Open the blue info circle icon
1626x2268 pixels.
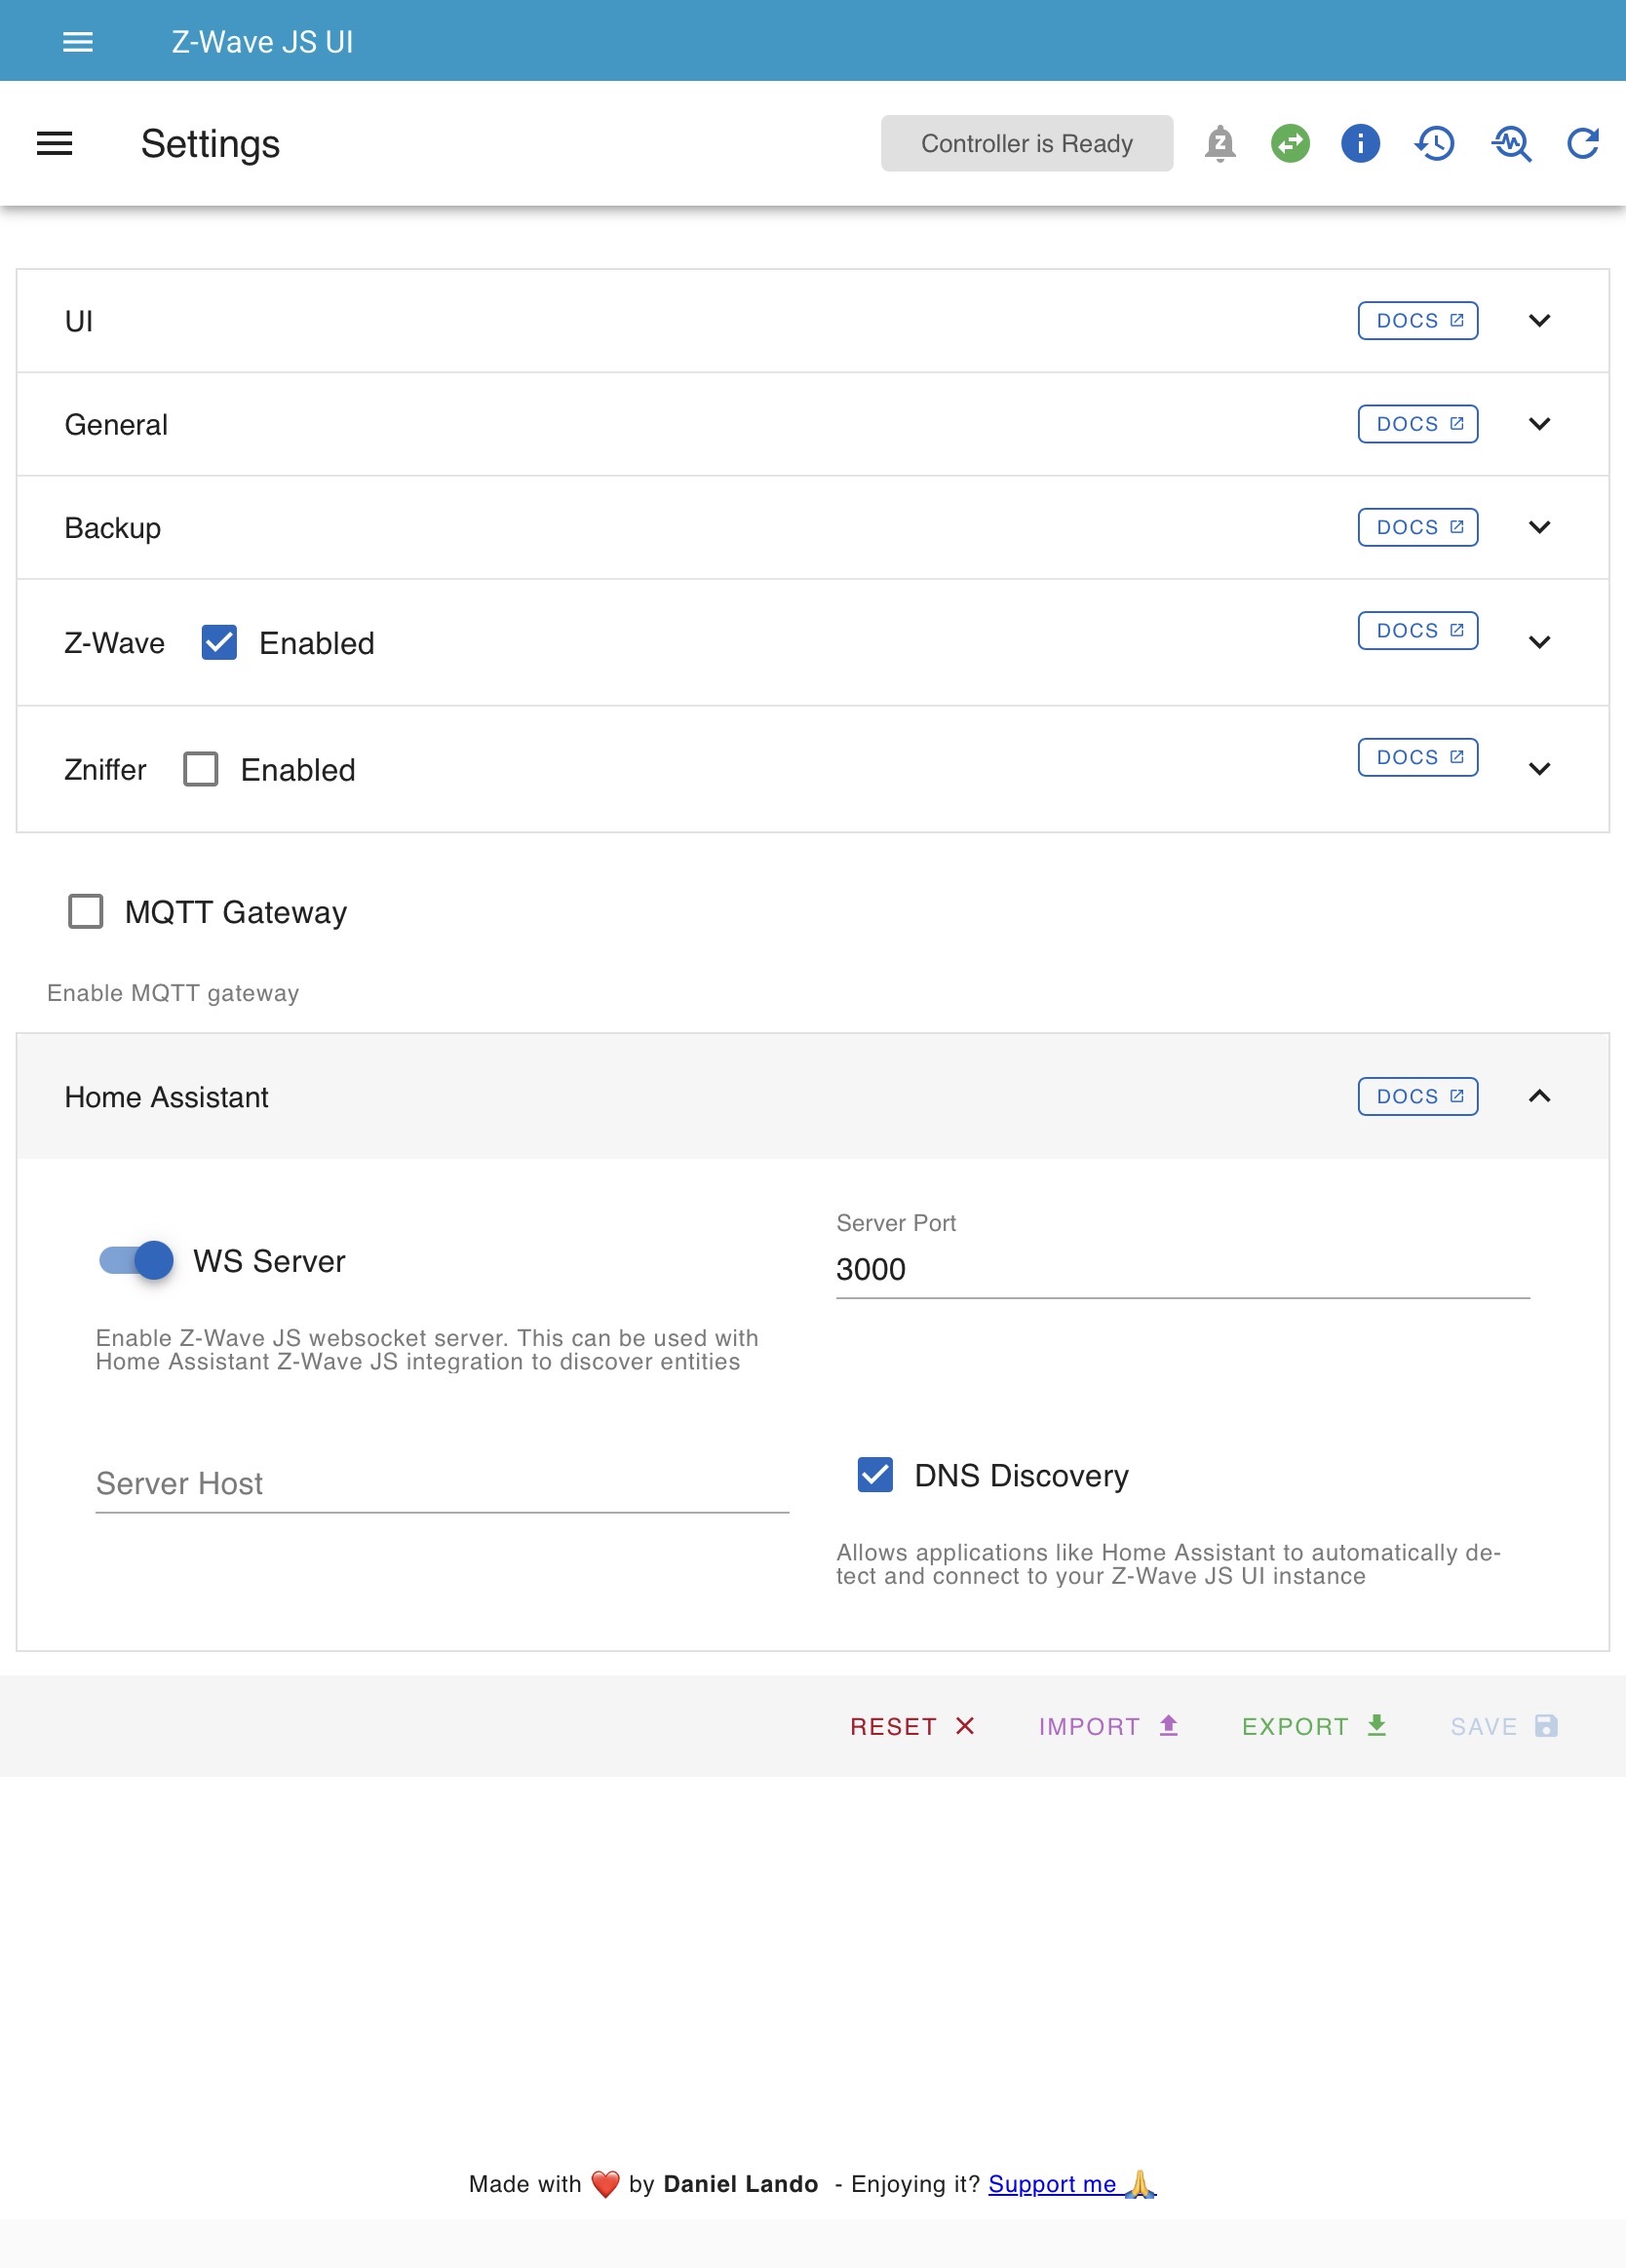pos(1360,144)
